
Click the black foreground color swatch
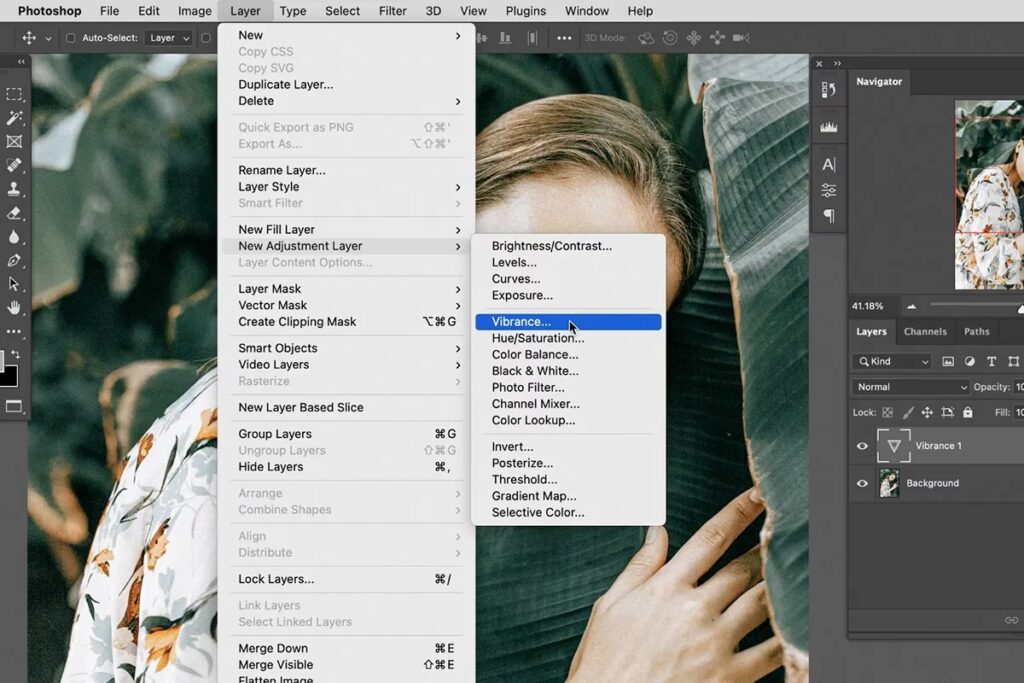[x=7, y=376]
